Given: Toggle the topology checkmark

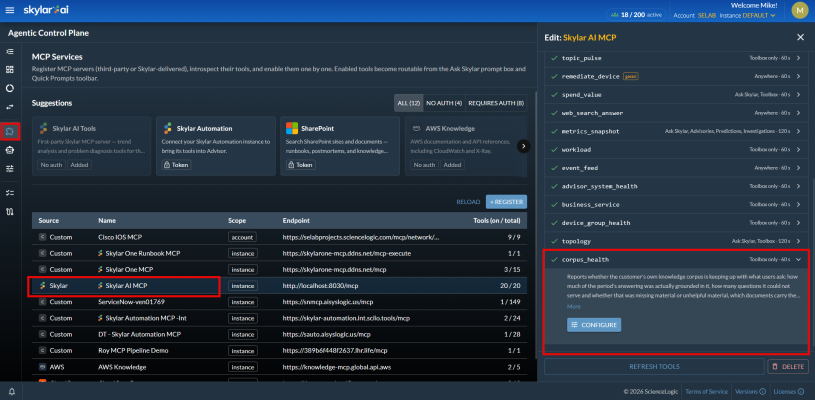Looking at the screenshot, I should [554, 241].
